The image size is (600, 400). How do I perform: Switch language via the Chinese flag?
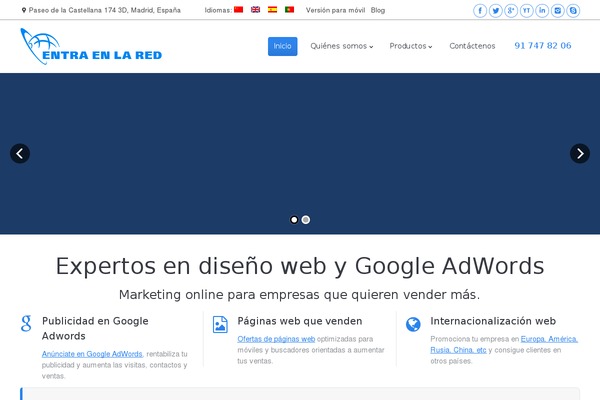(x=238, y=10)
